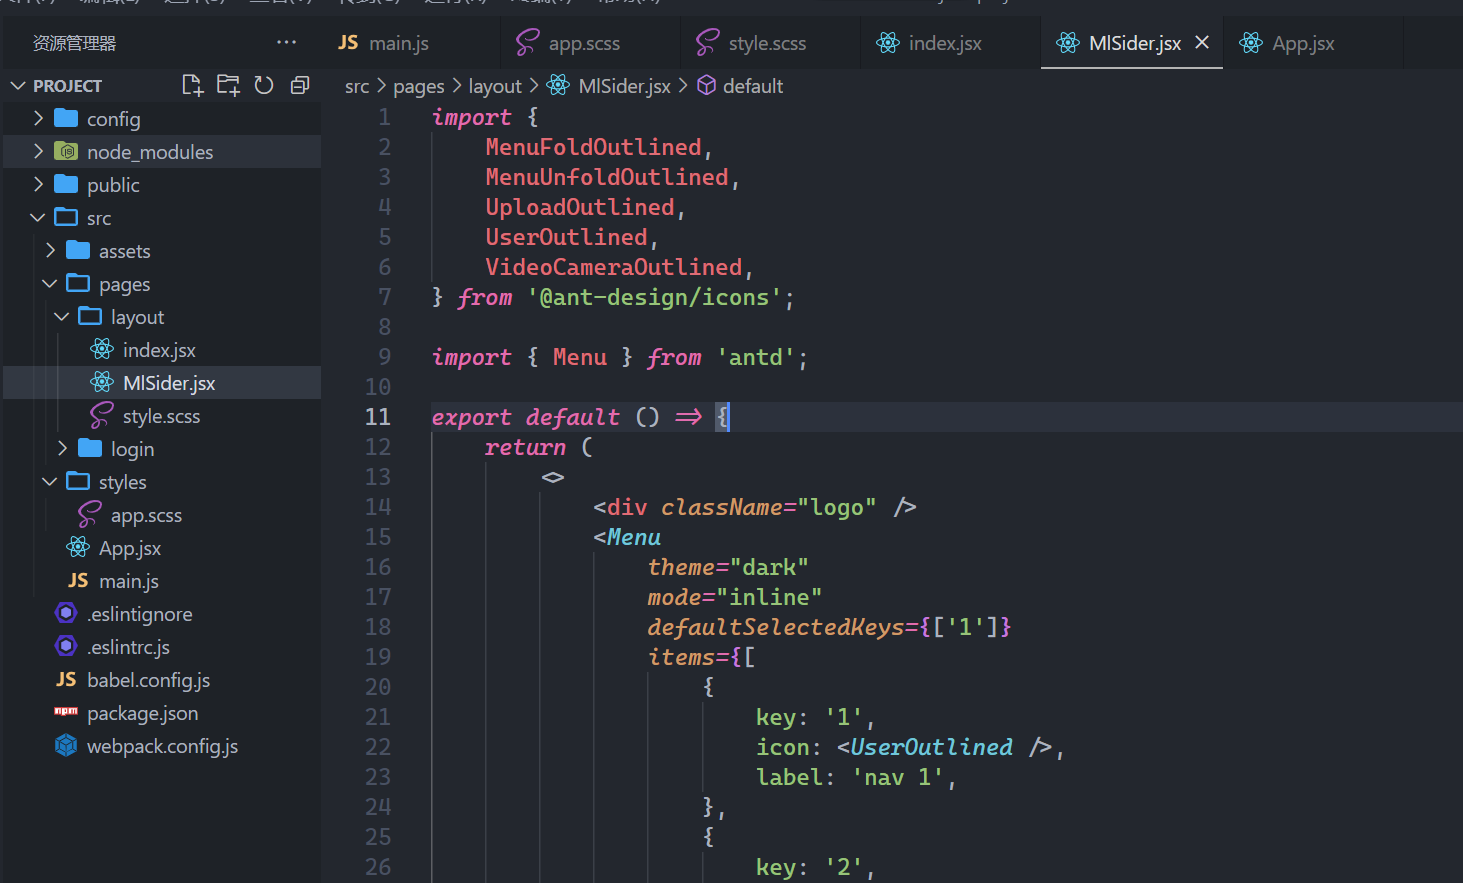The height and width of the screenshot is (883, 1463).
Task: Click the JS icon beside babel.config.js
Action: (66, 679)
